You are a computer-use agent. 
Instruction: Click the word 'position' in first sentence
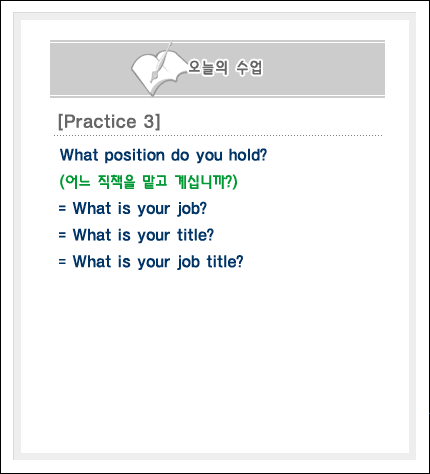(135, 156)
